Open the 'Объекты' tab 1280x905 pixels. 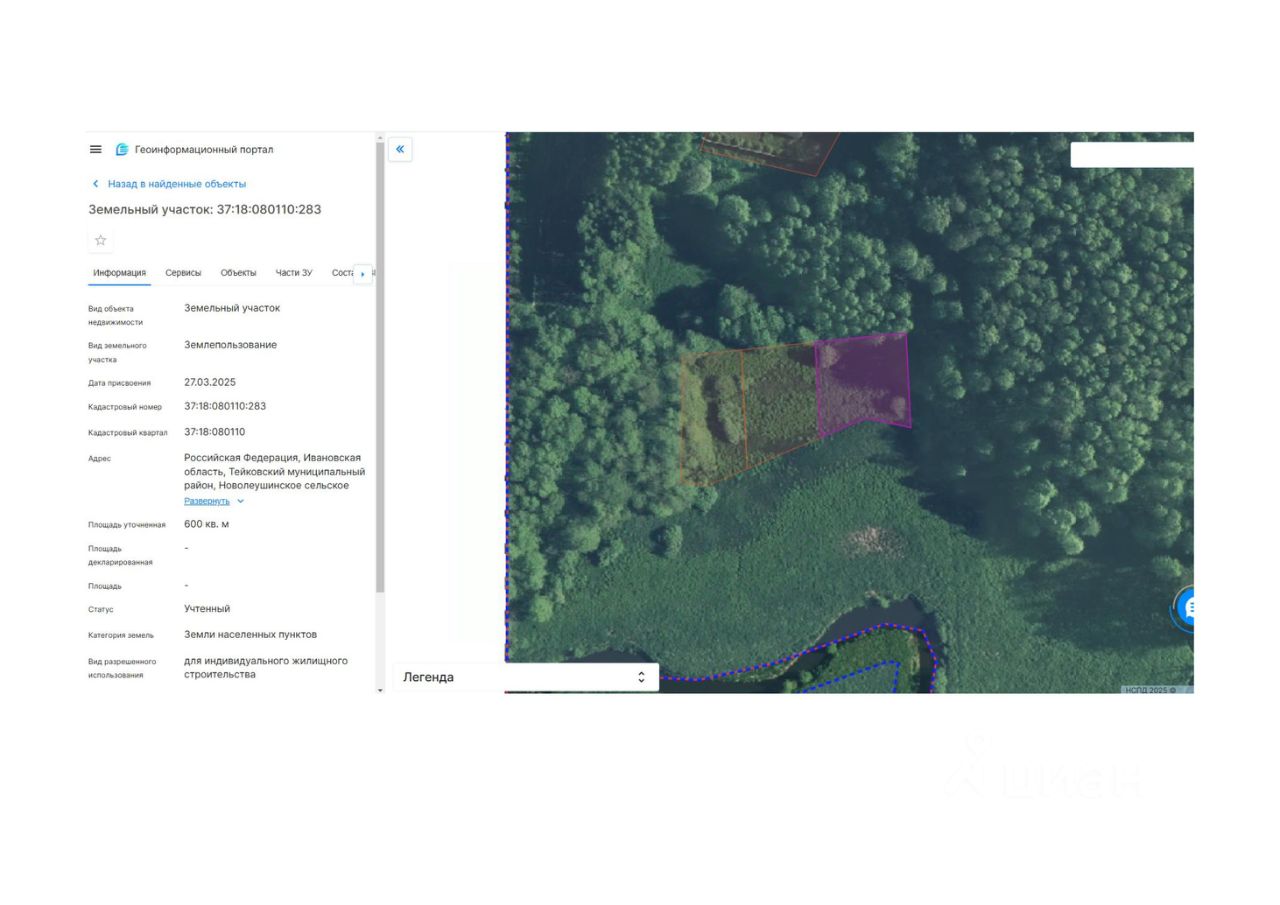pyautogui.click(x=238, y=273)
